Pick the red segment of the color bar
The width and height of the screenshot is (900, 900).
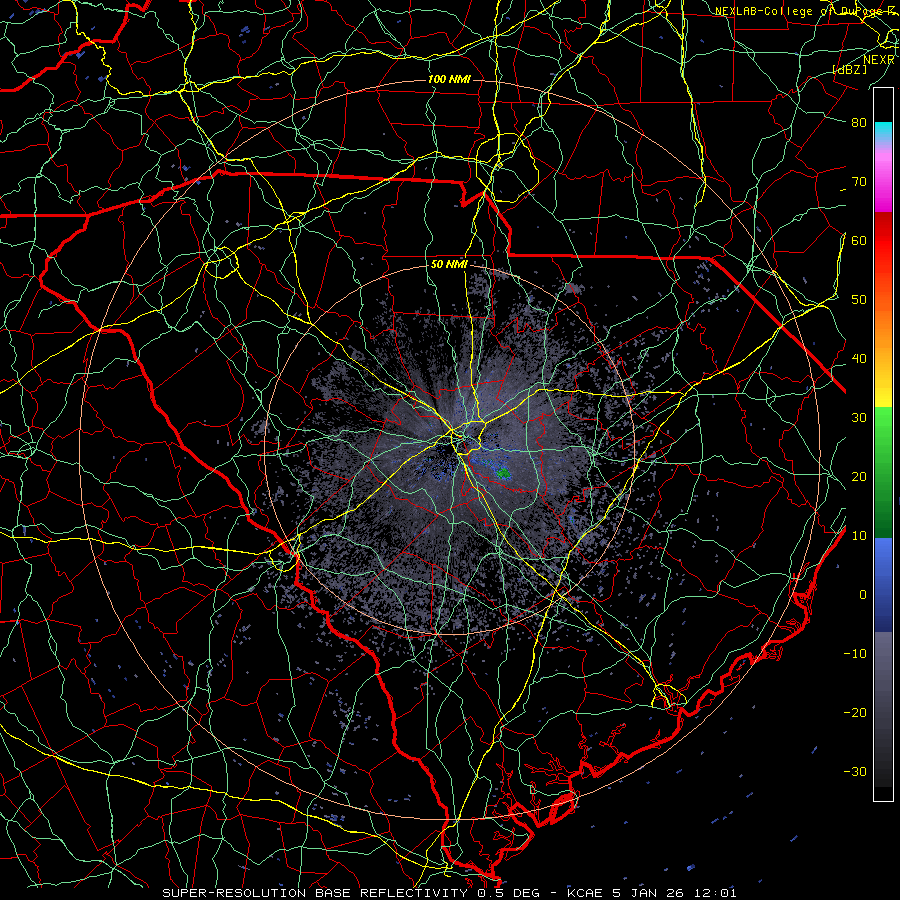[883, 240]
